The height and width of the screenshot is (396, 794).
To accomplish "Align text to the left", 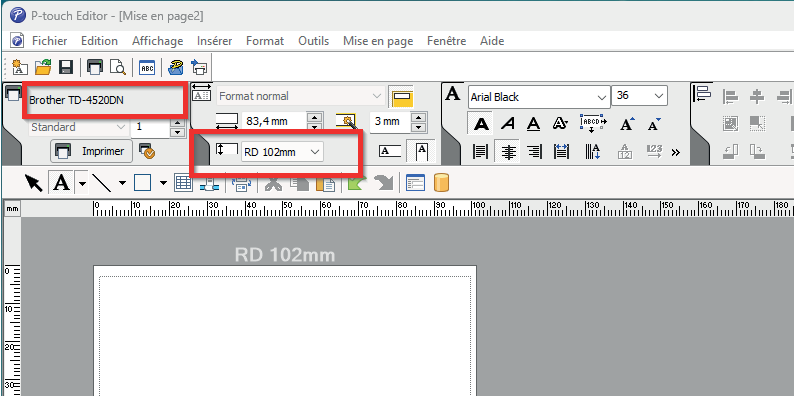I will click(481, 151).
